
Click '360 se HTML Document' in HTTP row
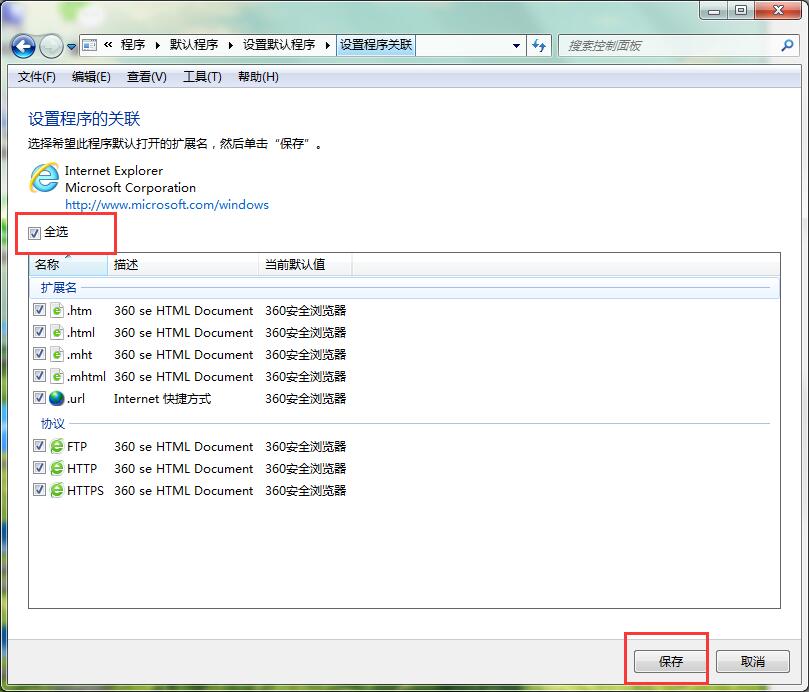coord(184,469)
